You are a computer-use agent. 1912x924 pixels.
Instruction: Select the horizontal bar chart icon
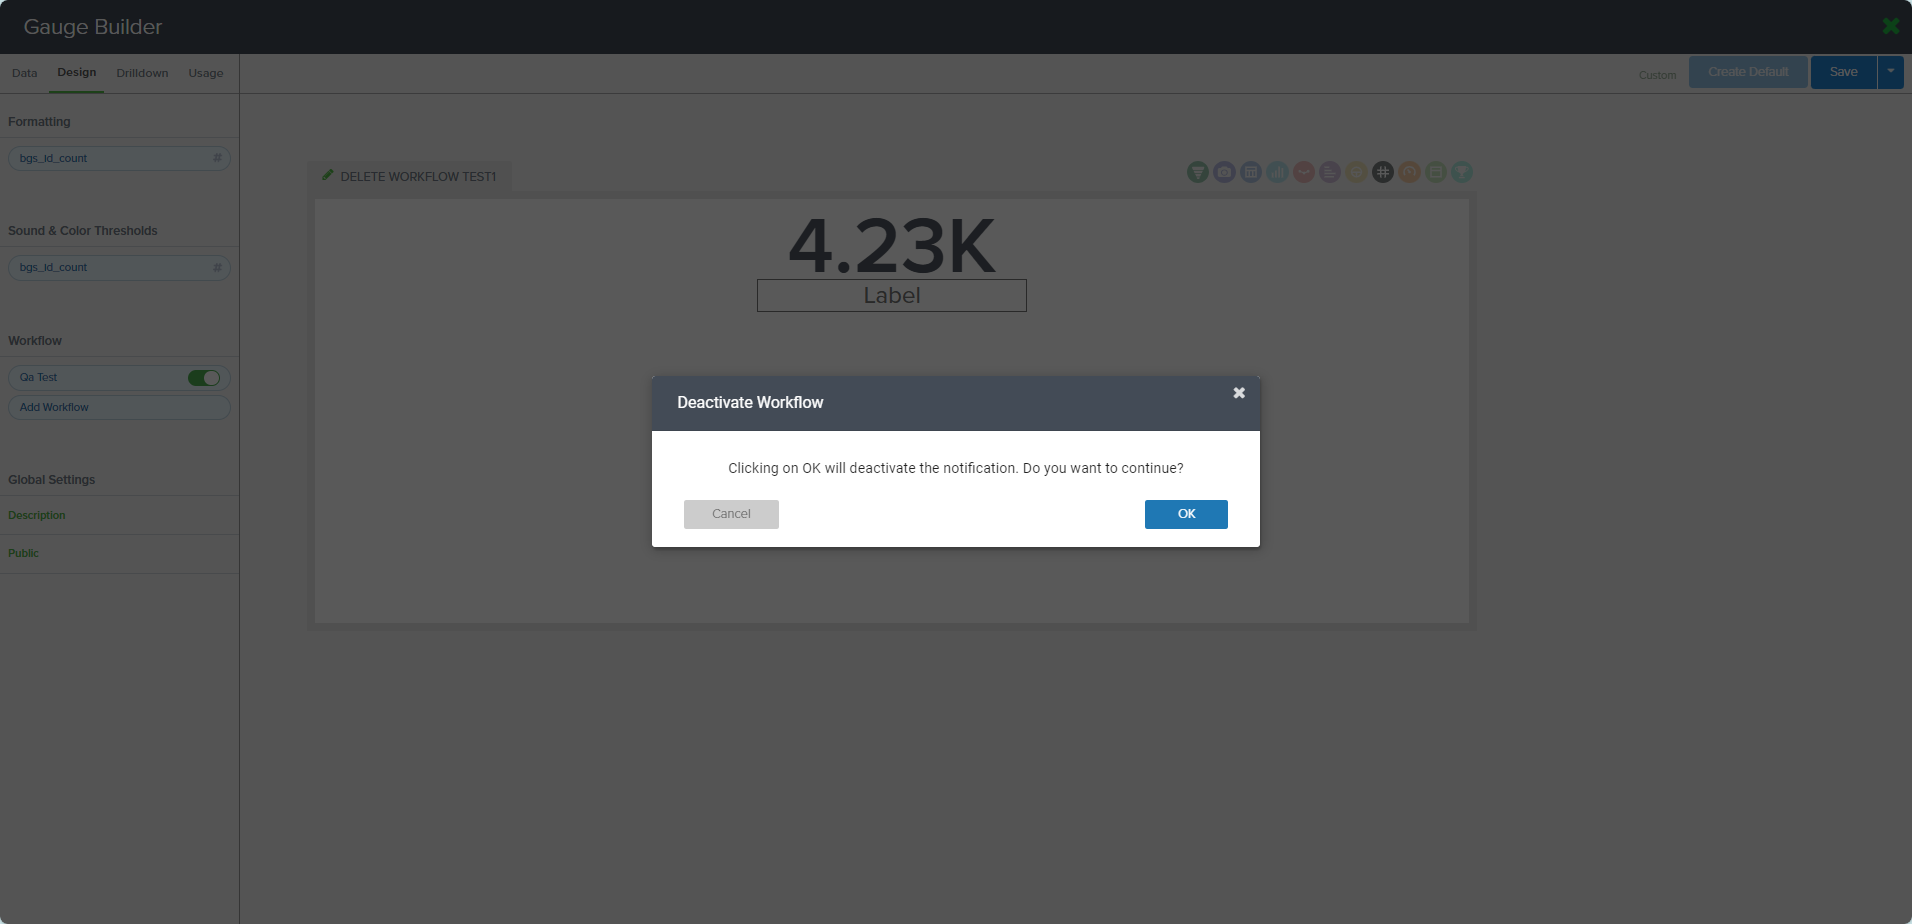[x=1330, y=172]
